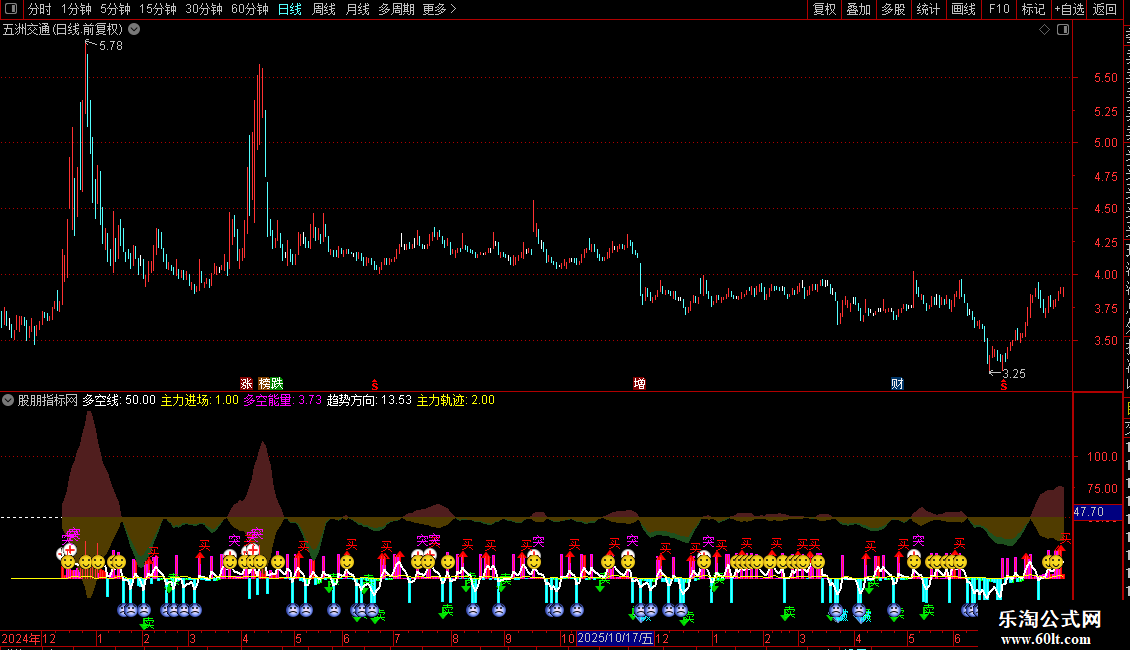Switch to 15分钟 period

[158, 9]
